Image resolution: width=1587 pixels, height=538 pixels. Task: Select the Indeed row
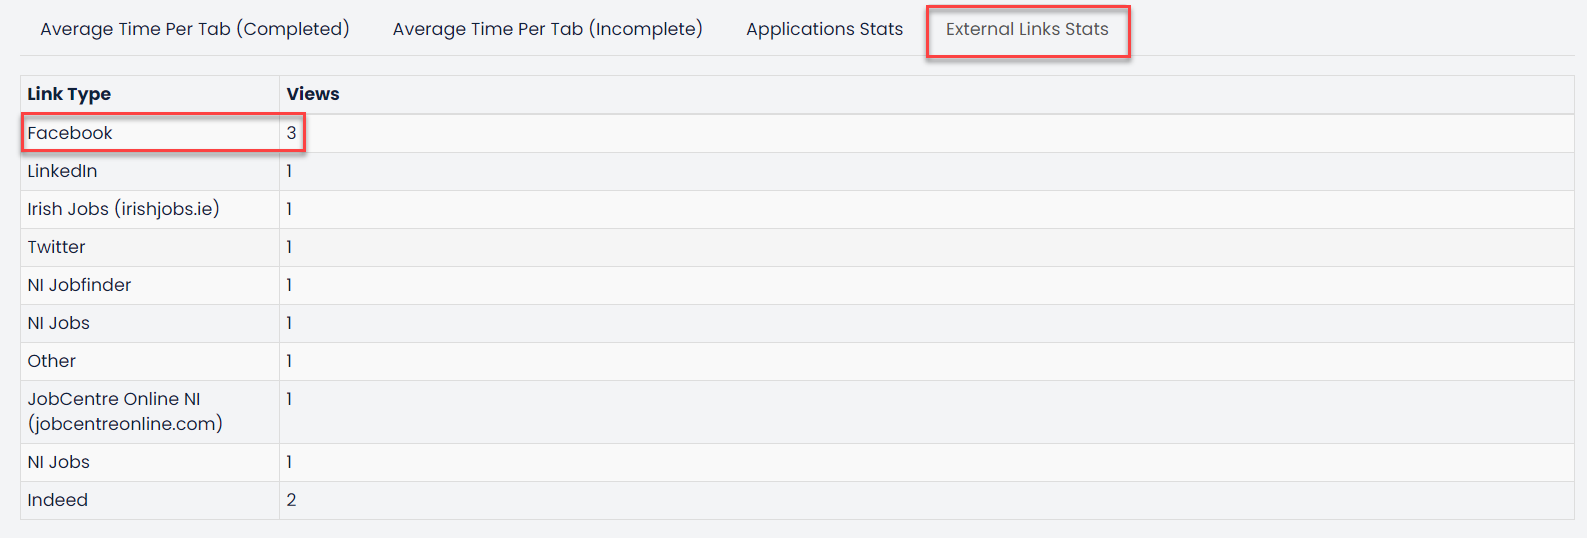797,500
